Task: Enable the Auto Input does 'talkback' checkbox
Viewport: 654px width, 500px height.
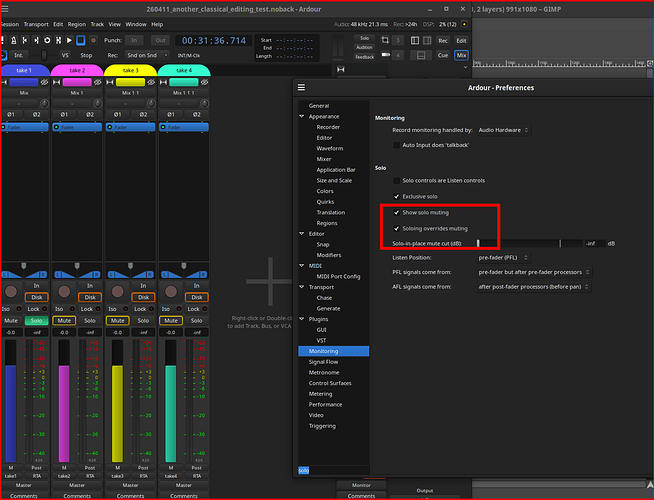Action: coord(397,145)
